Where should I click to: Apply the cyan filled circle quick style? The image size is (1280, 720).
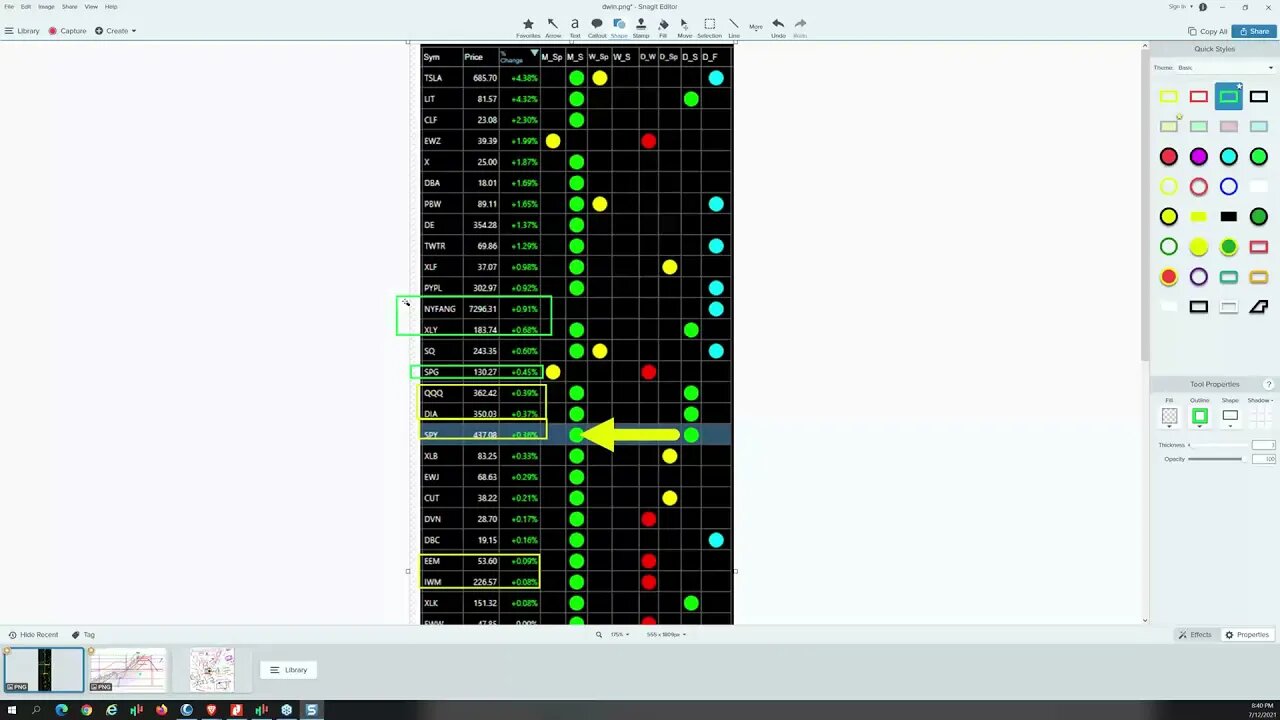[x=1228, y=157]
